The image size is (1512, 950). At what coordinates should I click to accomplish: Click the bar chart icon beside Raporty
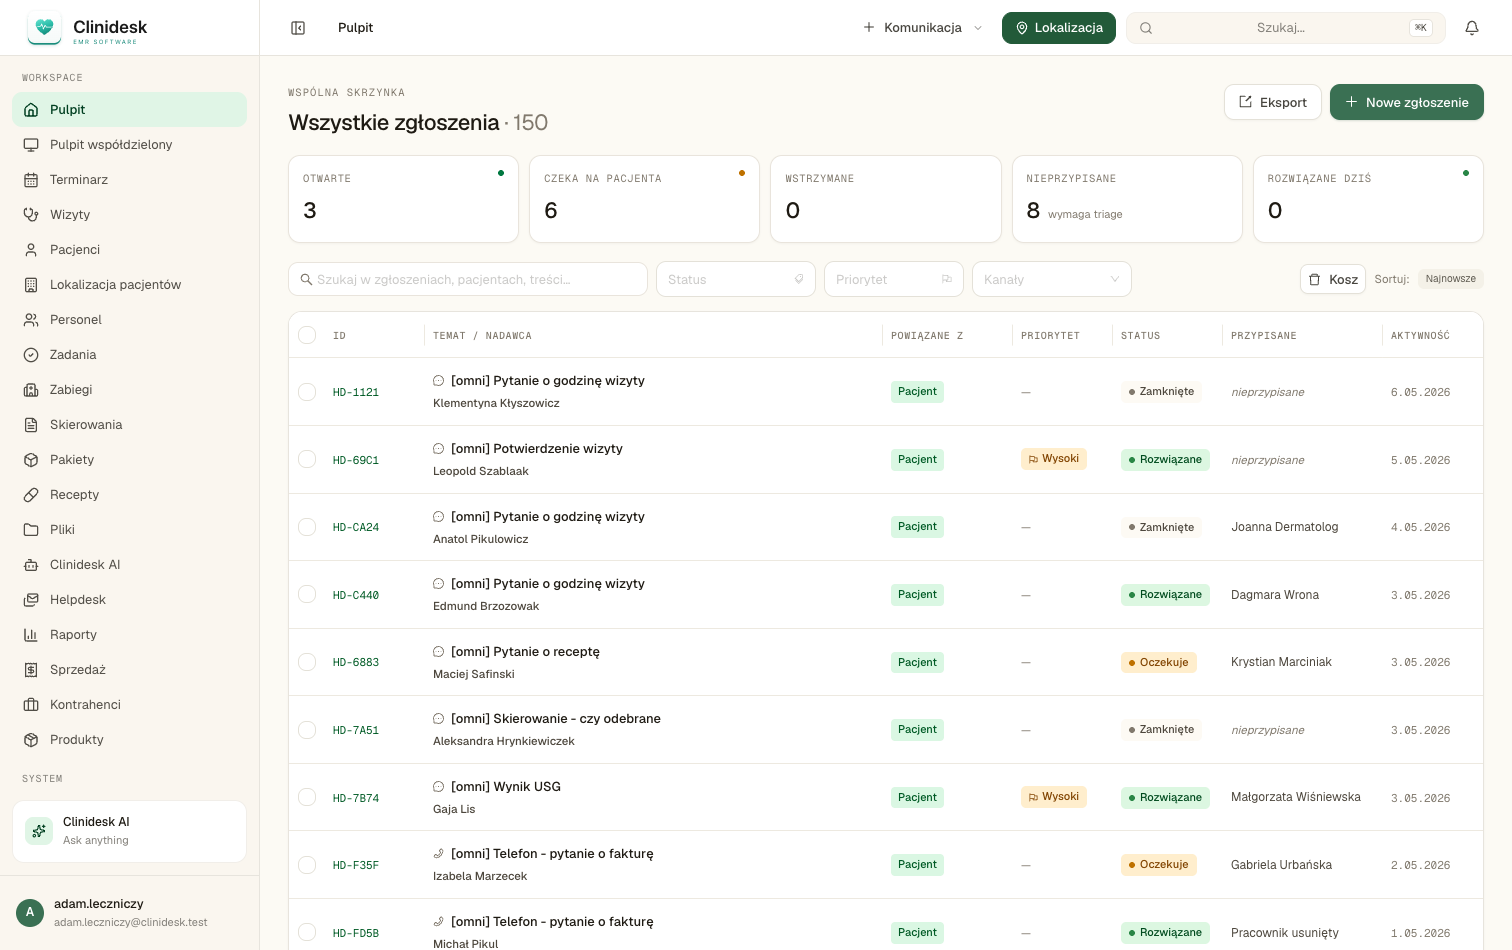point(31,635)
